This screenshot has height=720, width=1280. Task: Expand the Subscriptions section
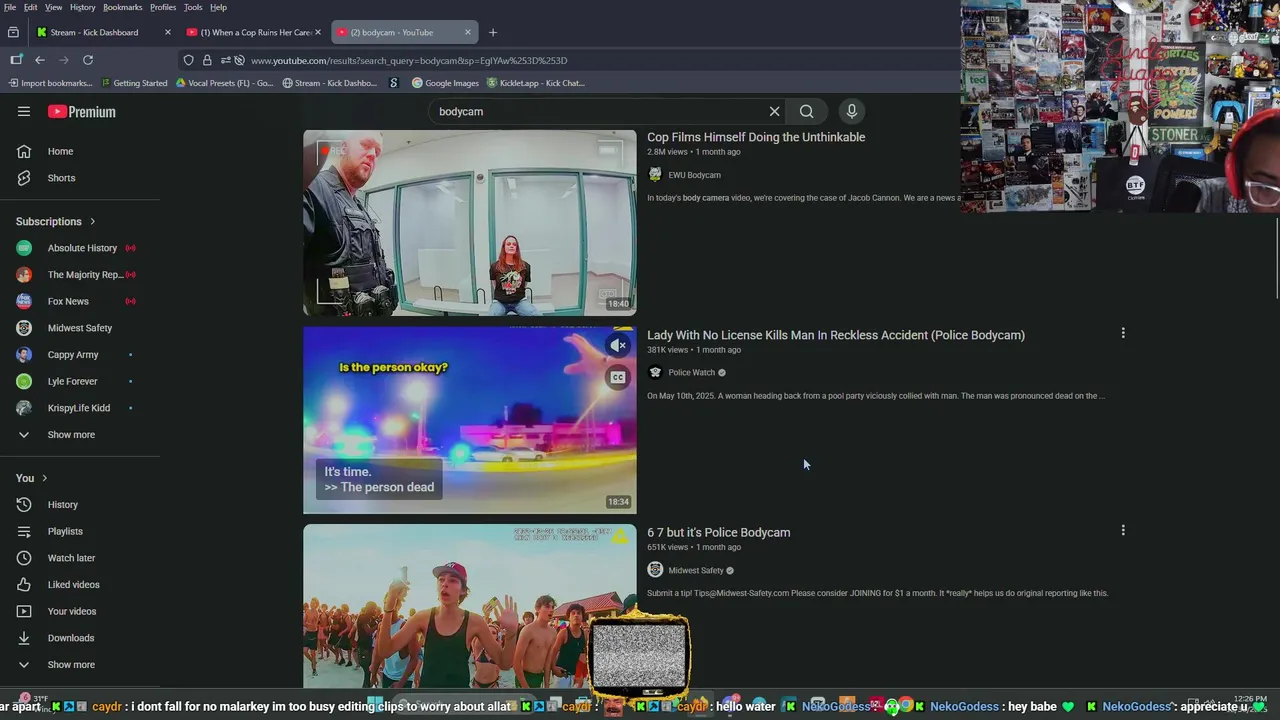pos(56,222)
